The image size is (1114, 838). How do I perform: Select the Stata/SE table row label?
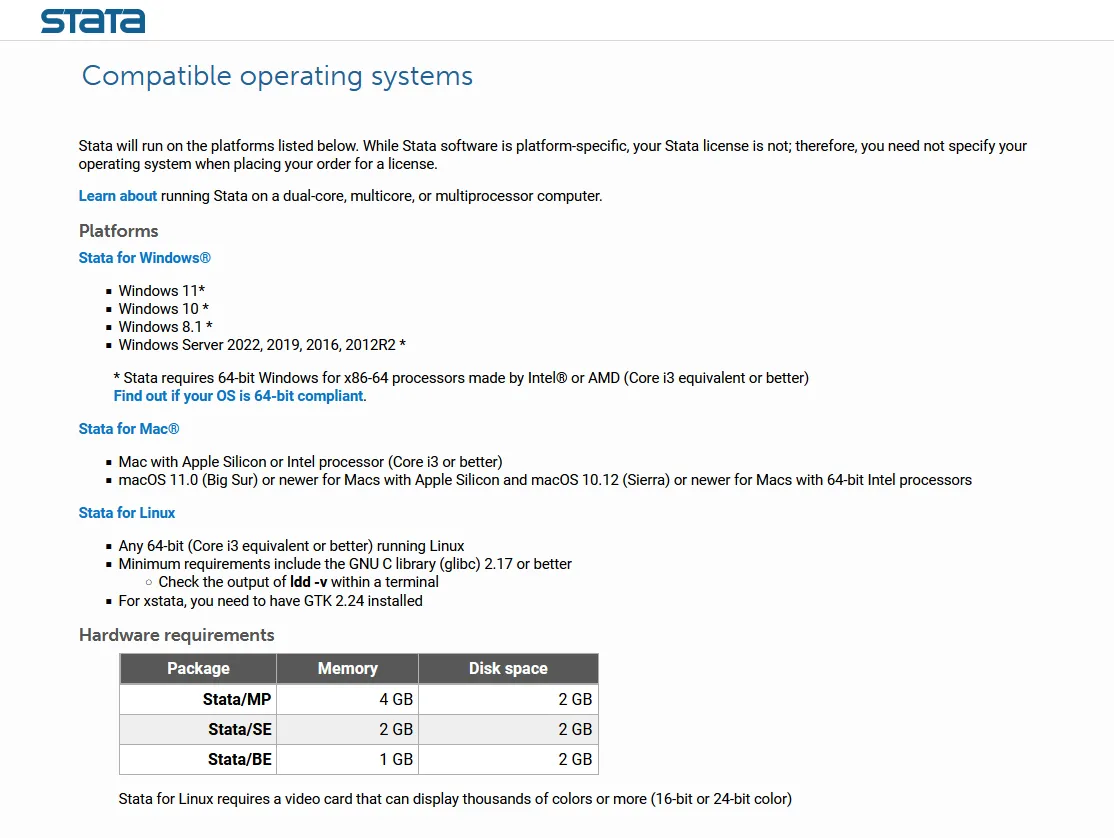click(239, 729)
